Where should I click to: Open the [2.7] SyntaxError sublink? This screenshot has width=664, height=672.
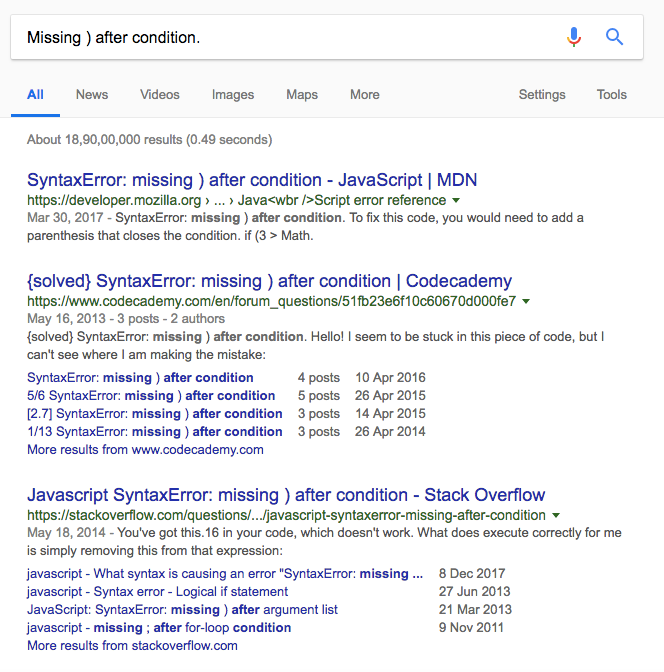pyautogui.click(x=155, y=414)
